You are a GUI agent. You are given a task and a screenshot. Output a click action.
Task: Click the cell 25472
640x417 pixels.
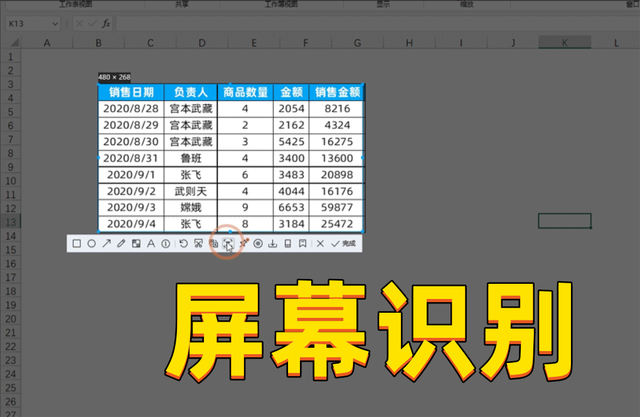(337, 224)
